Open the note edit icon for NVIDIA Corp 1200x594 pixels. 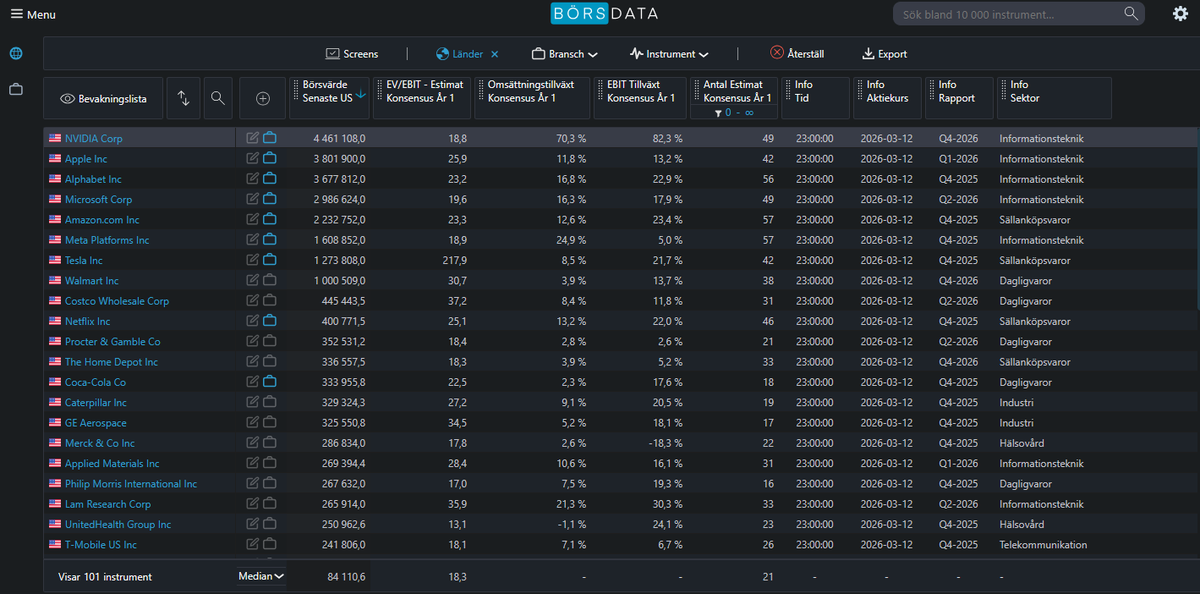pos(253,138)
